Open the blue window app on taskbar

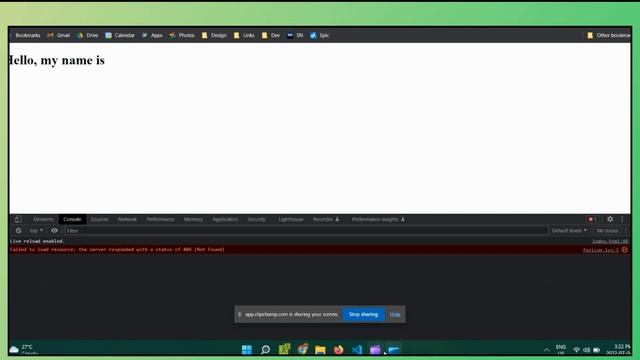coord(394,350)
